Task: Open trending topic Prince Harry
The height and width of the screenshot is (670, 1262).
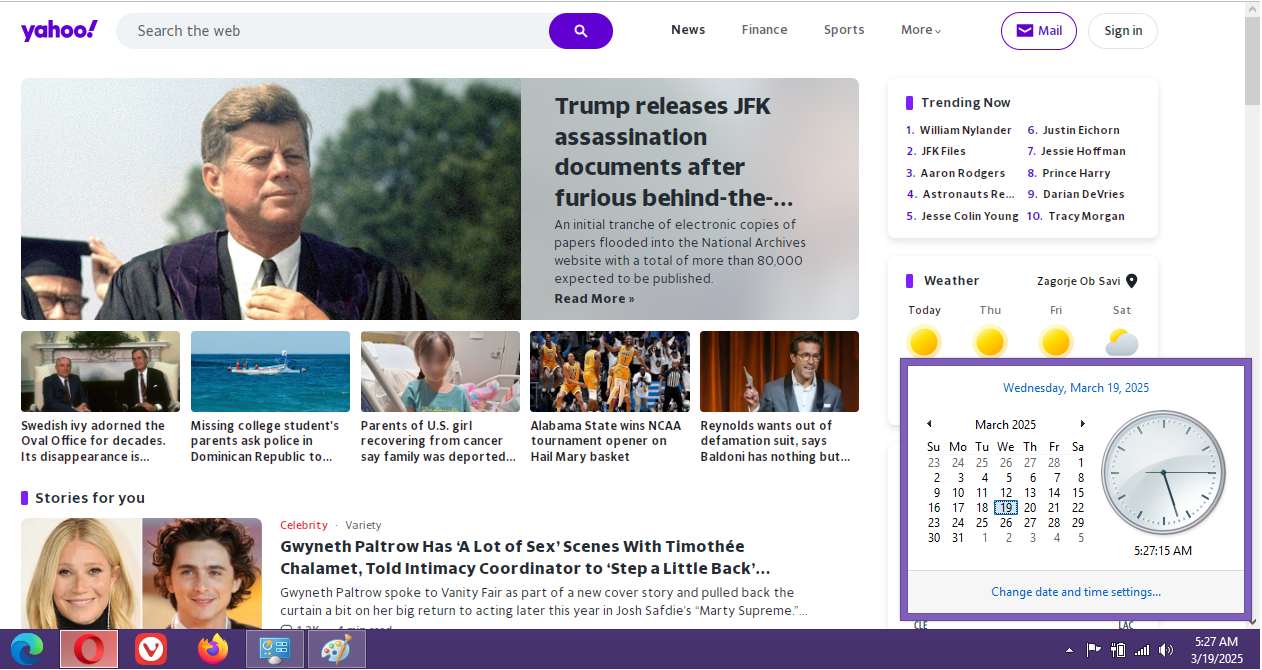Action: pyautogui.click(x=1076, y=173)
